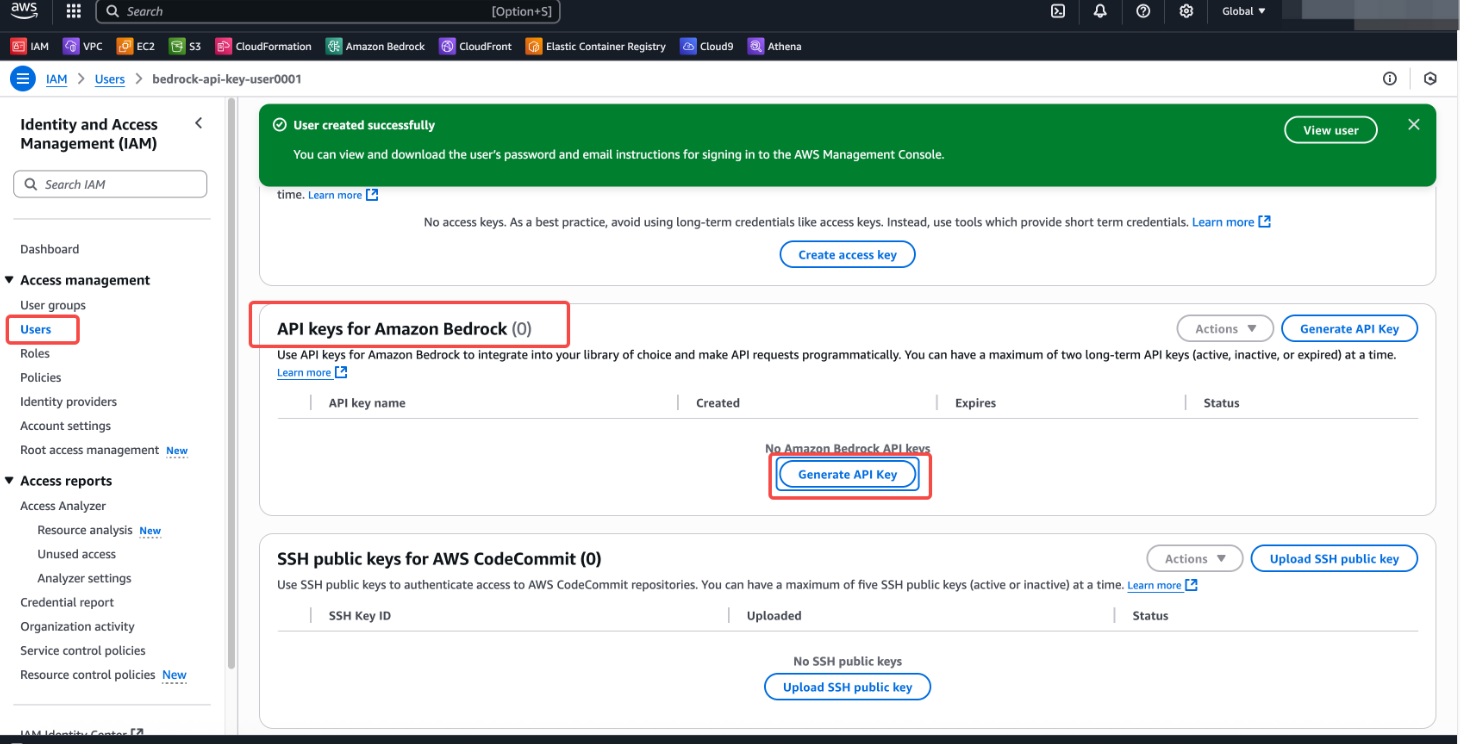Click View user in the success banner
Image resolution: width=1460 pixels, height=744 pixels.
pyautogui.click(x=1330, y=130)
